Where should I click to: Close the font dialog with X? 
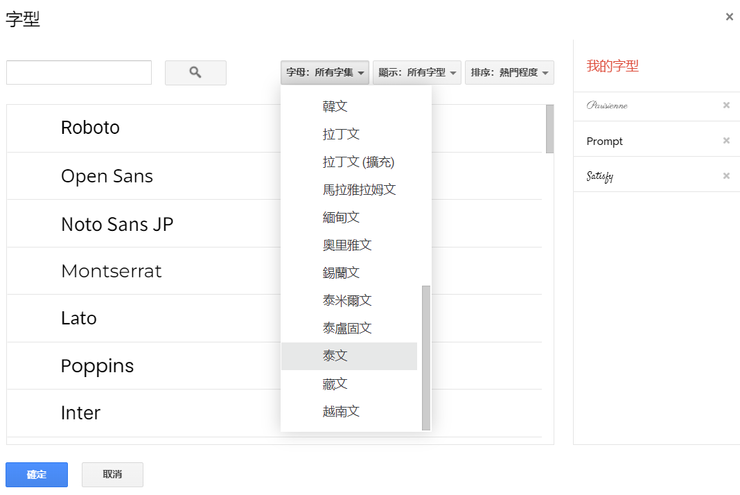coord(729,17)
